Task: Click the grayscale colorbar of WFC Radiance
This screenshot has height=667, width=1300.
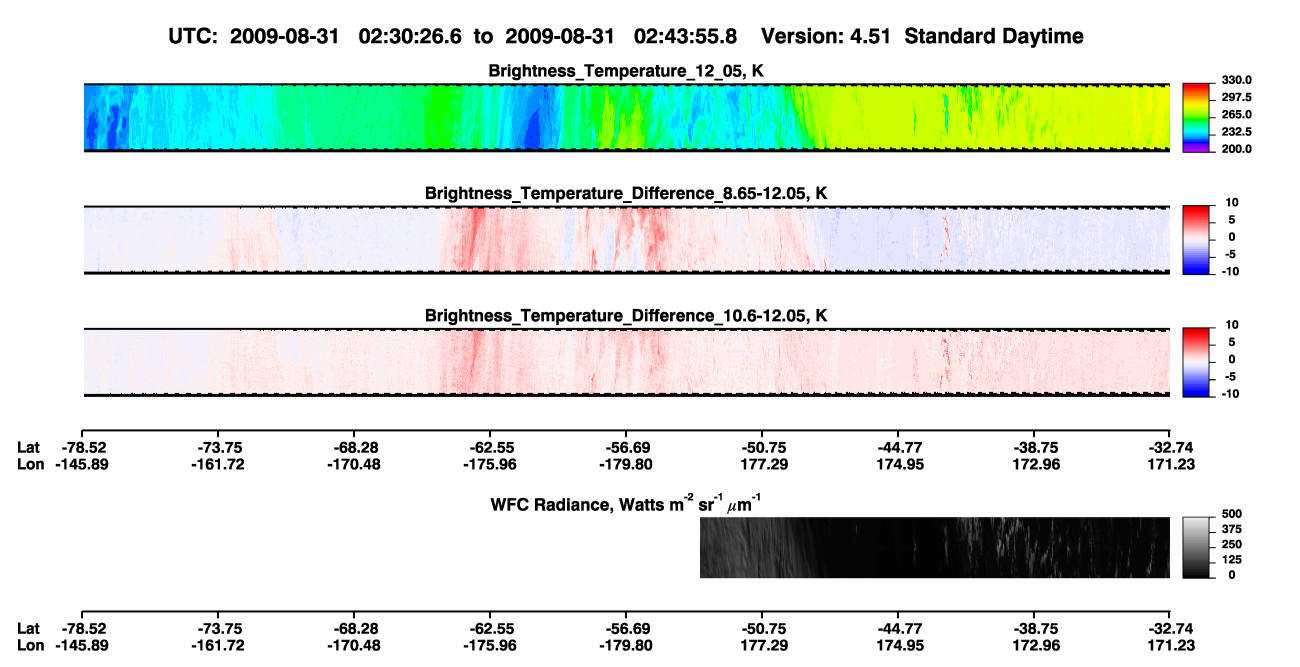Action: (x=1197, y=548)
